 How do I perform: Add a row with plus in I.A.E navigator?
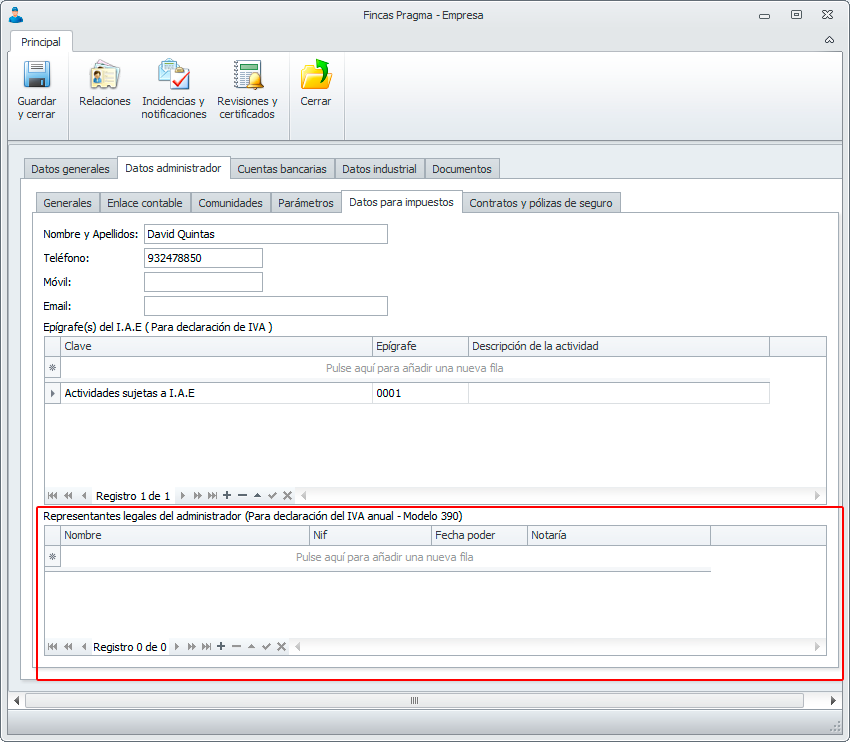point(227,496)
